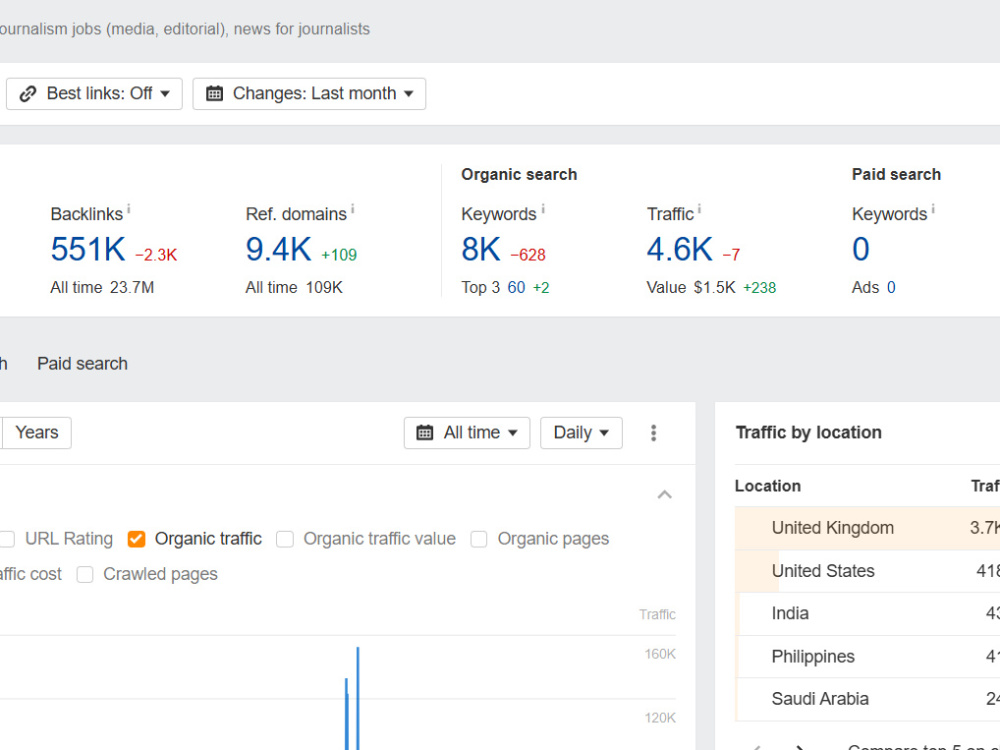Enable the Crawled pages checkbox
Viewport: 1000px width, 750px height.
click(x=85, y=575)
